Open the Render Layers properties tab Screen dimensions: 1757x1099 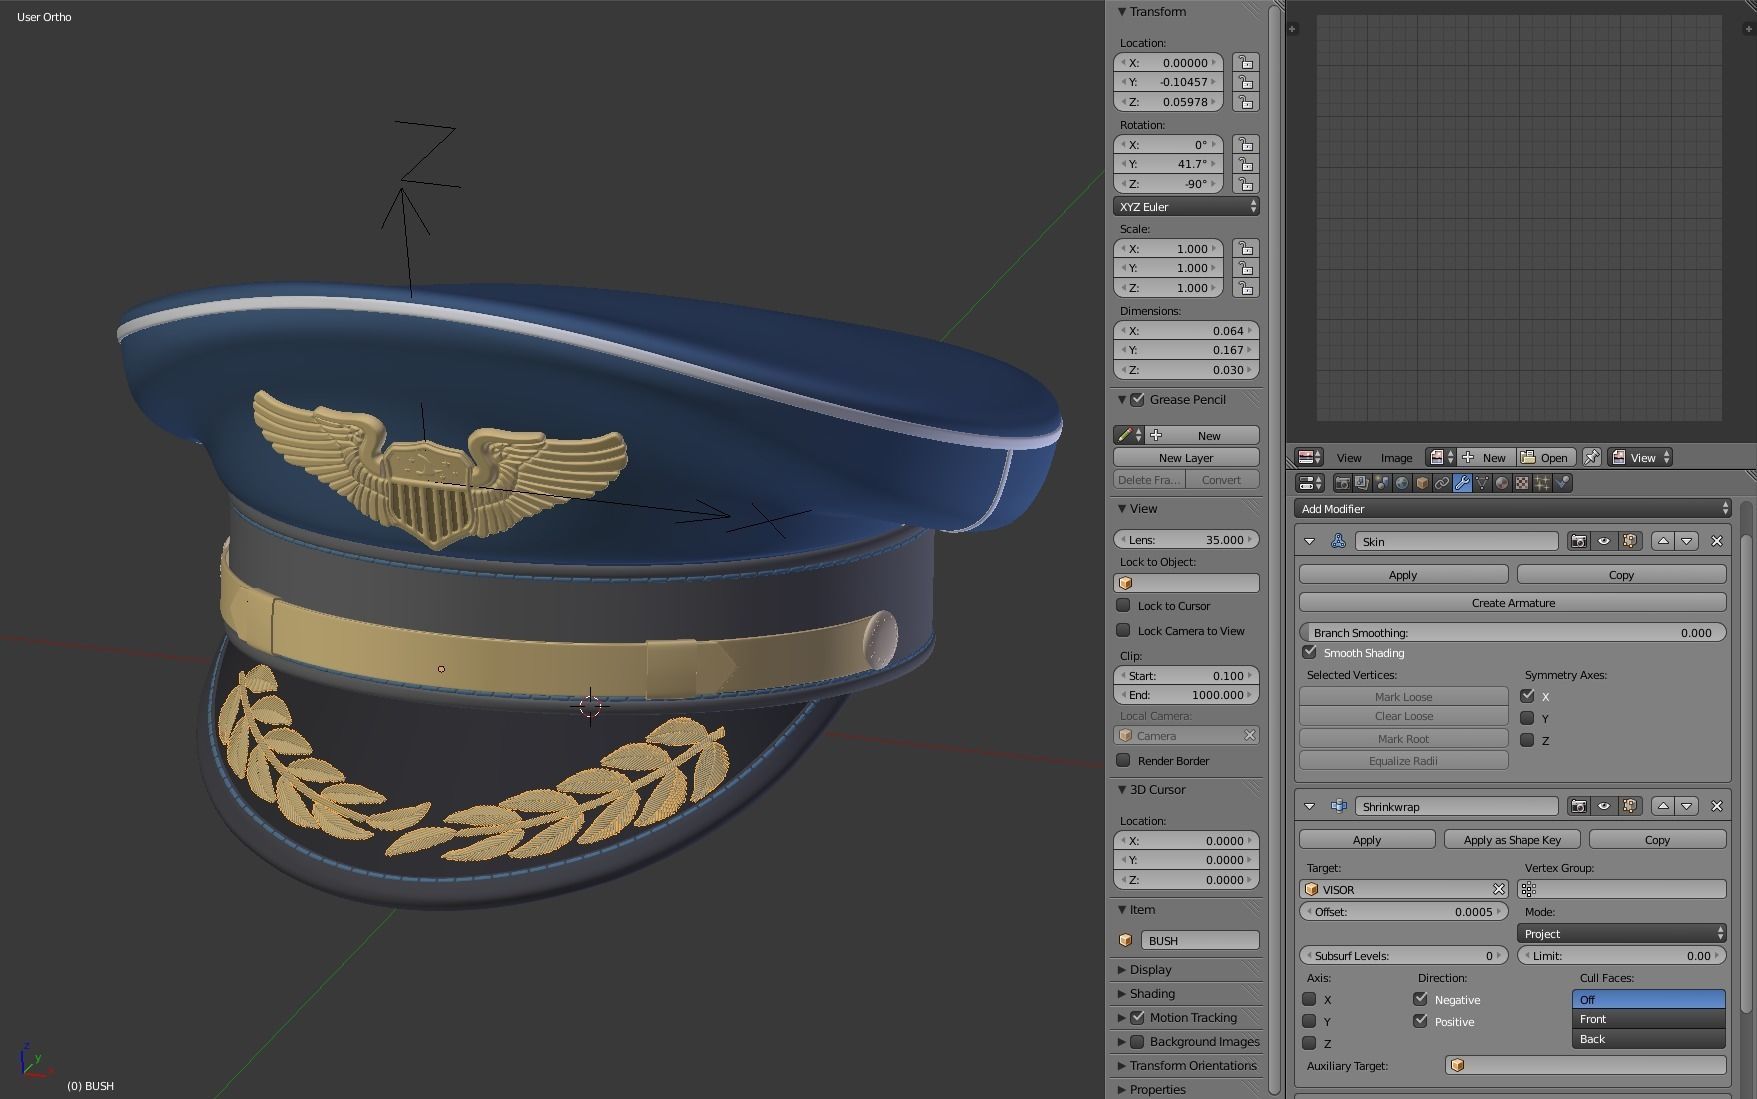pyautogui.click(x=1362, y=483)
